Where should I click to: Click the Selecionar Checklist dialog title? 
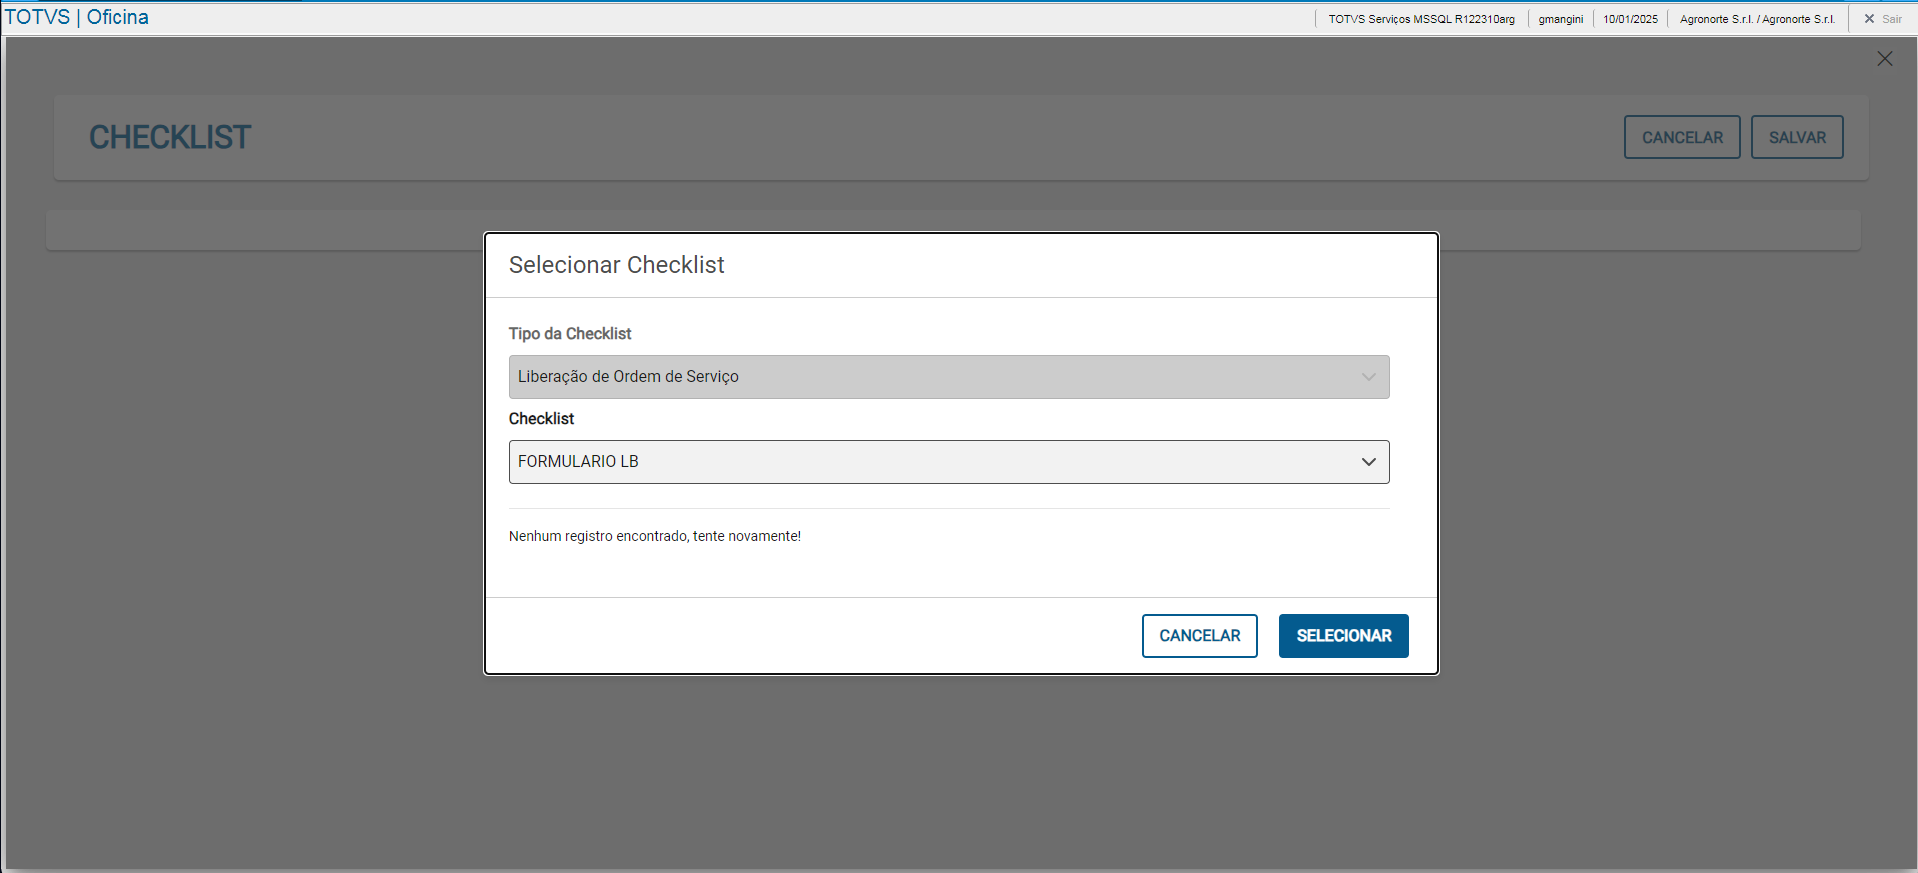(616, 265)
